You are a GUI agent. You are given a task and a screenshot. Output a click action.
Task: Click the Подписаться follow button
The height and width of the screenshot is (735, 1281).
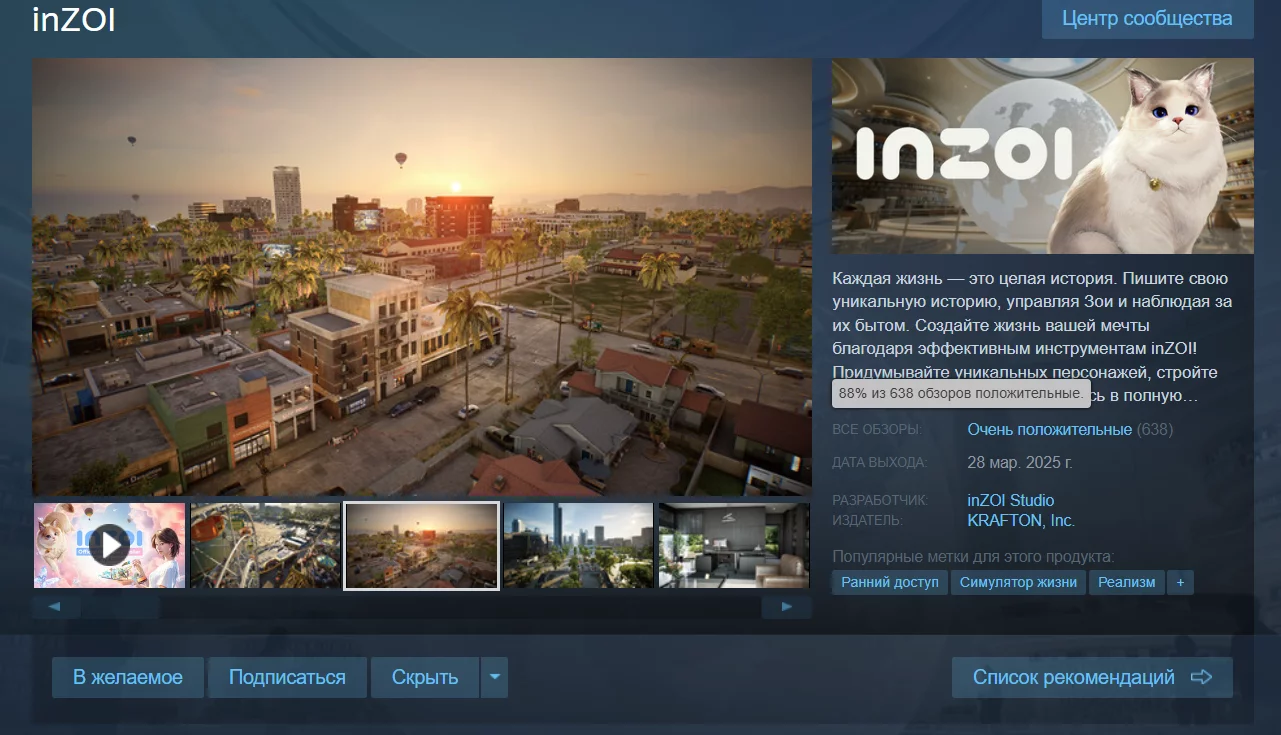(x=287, y=677)
